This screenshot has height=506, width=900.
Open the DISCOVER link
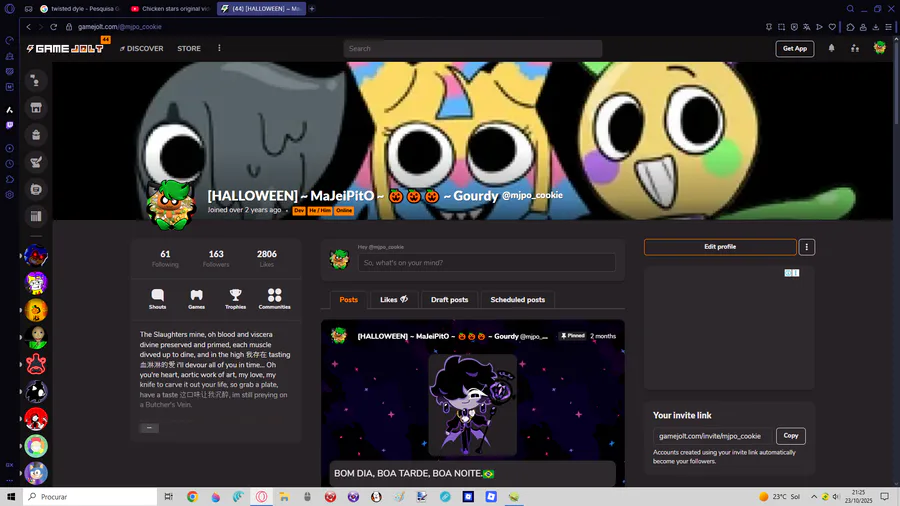pyautogui.click(x=142, y=49)
